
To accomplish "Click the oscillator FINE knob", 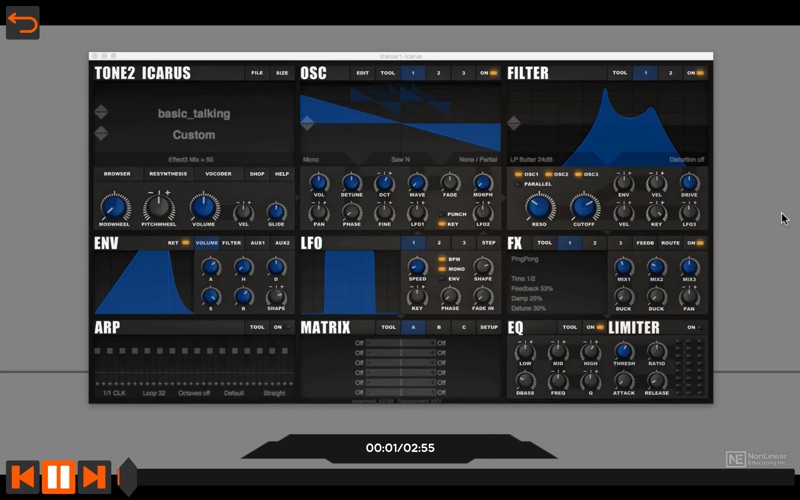I will [x=384, y=211].
